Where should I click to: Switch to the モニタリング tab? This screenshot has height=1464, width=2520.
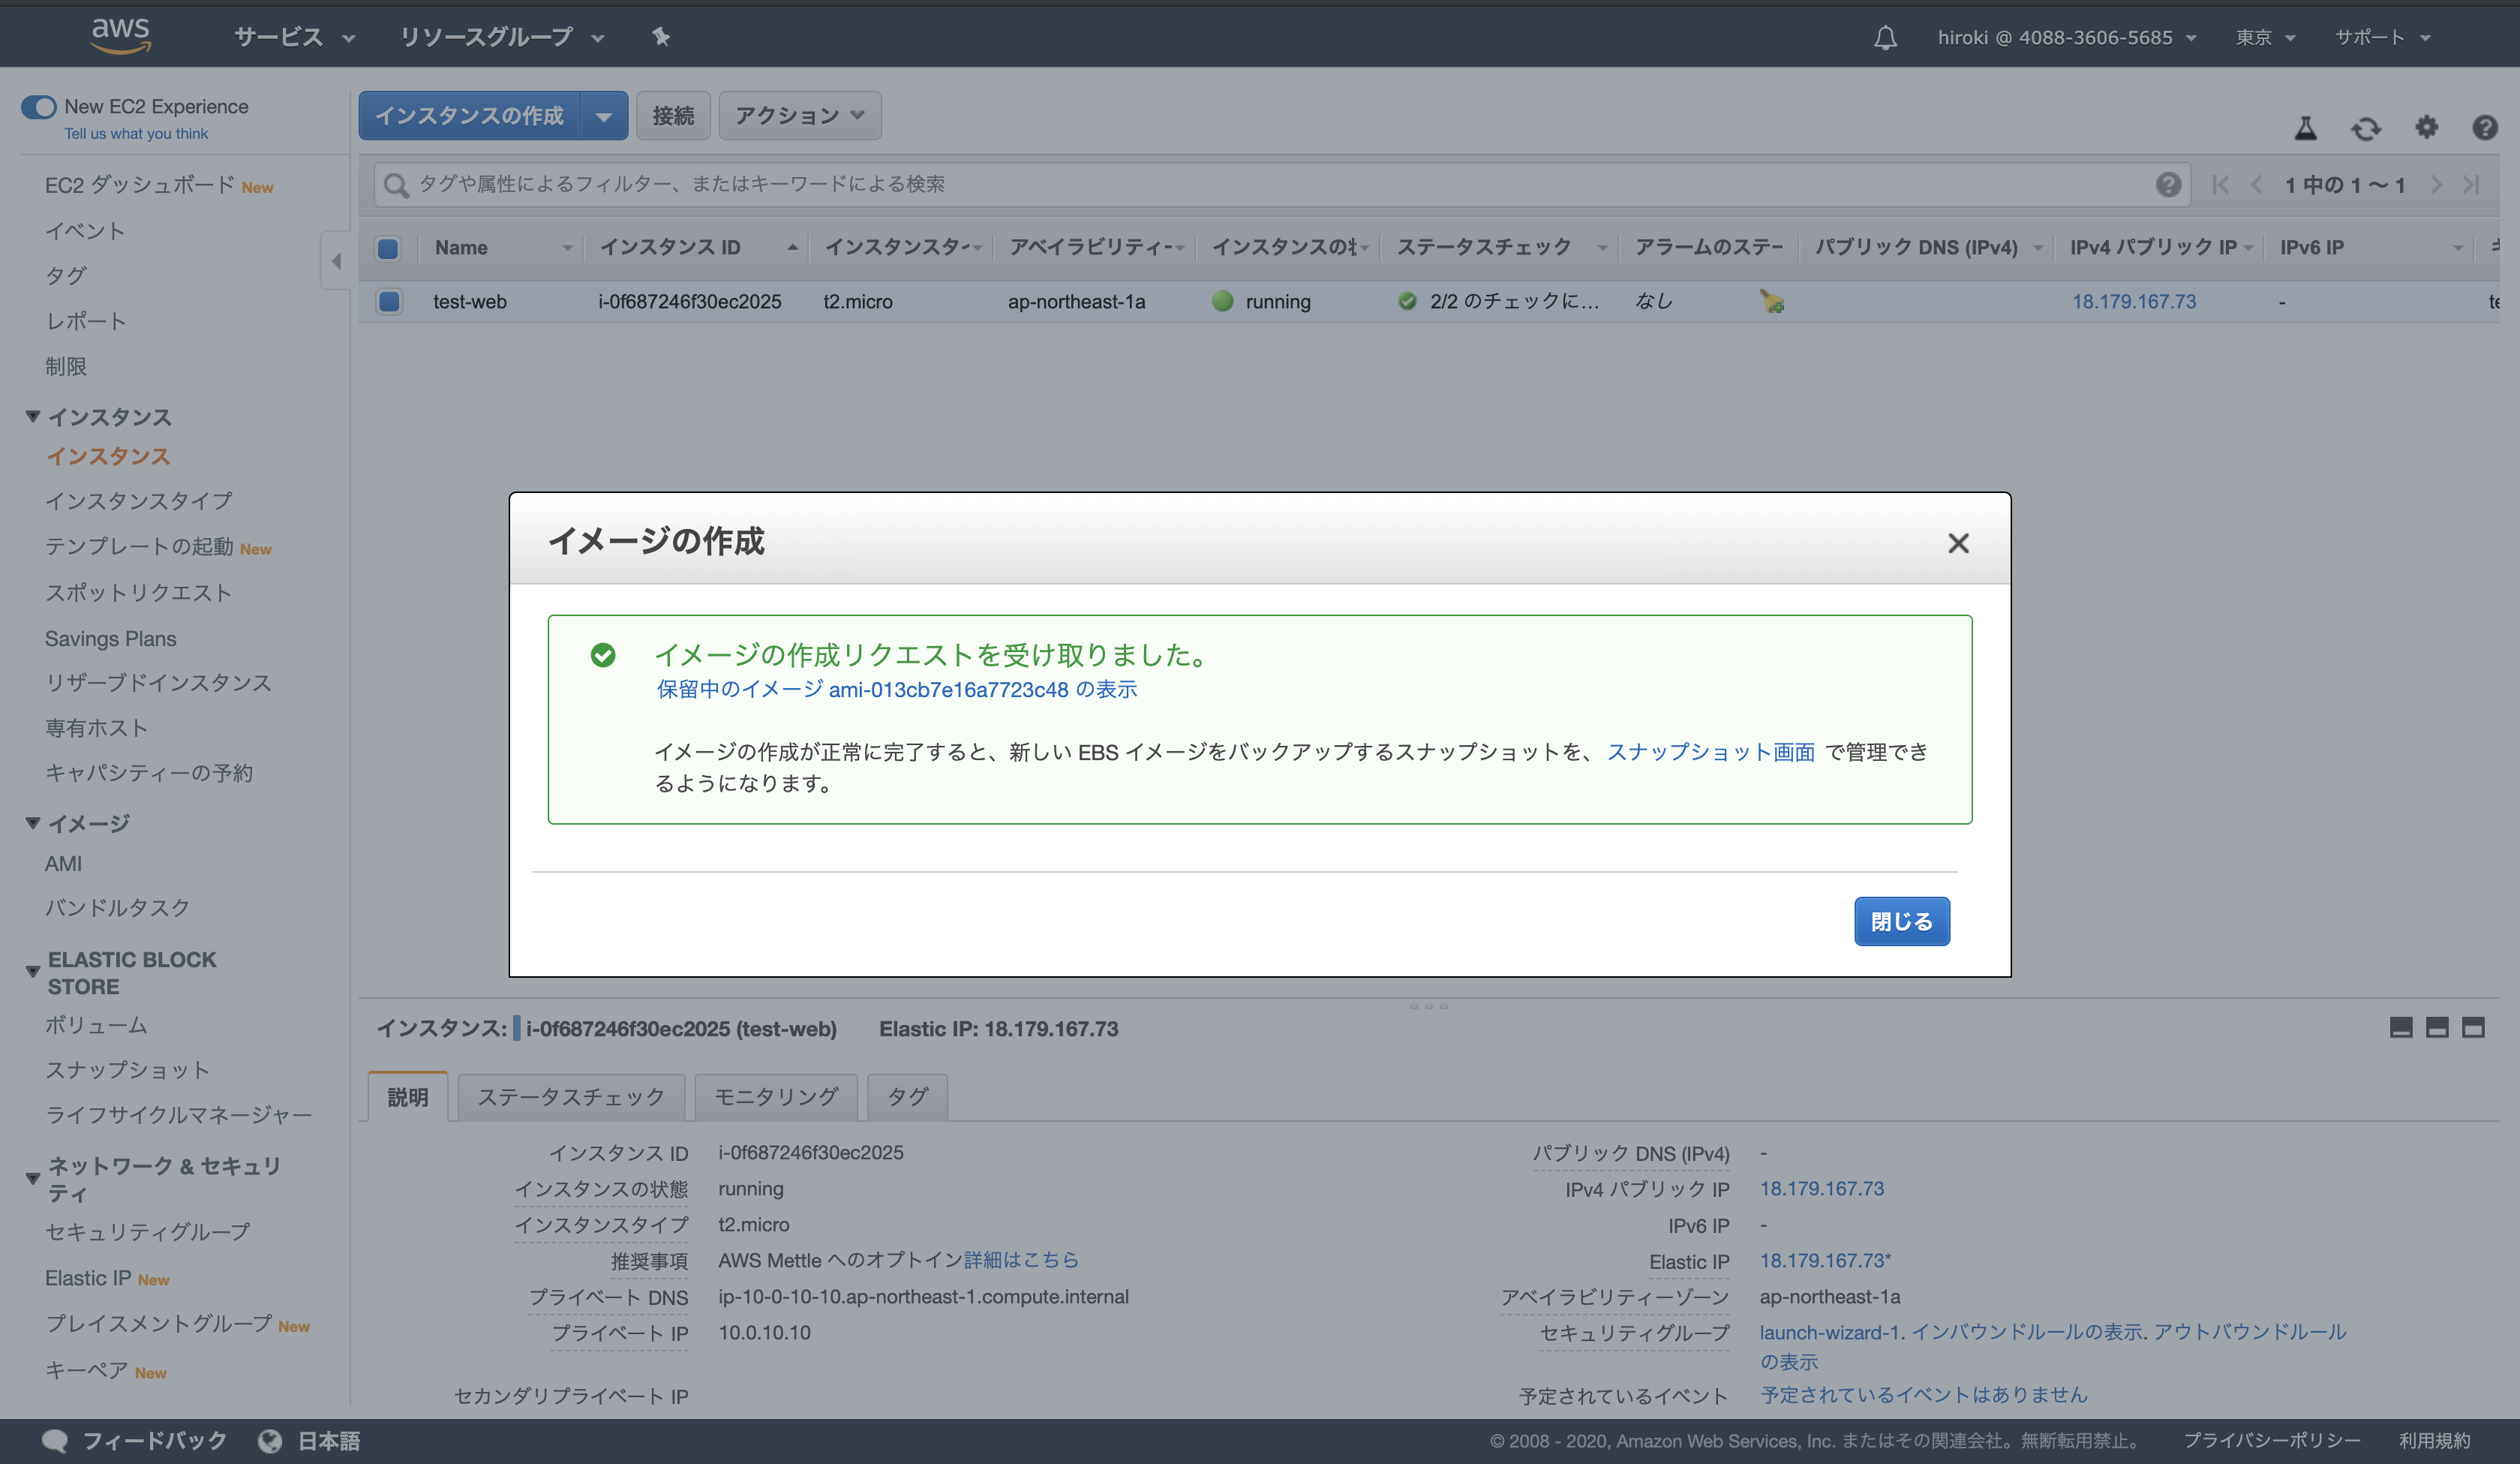coord(775,1096)
